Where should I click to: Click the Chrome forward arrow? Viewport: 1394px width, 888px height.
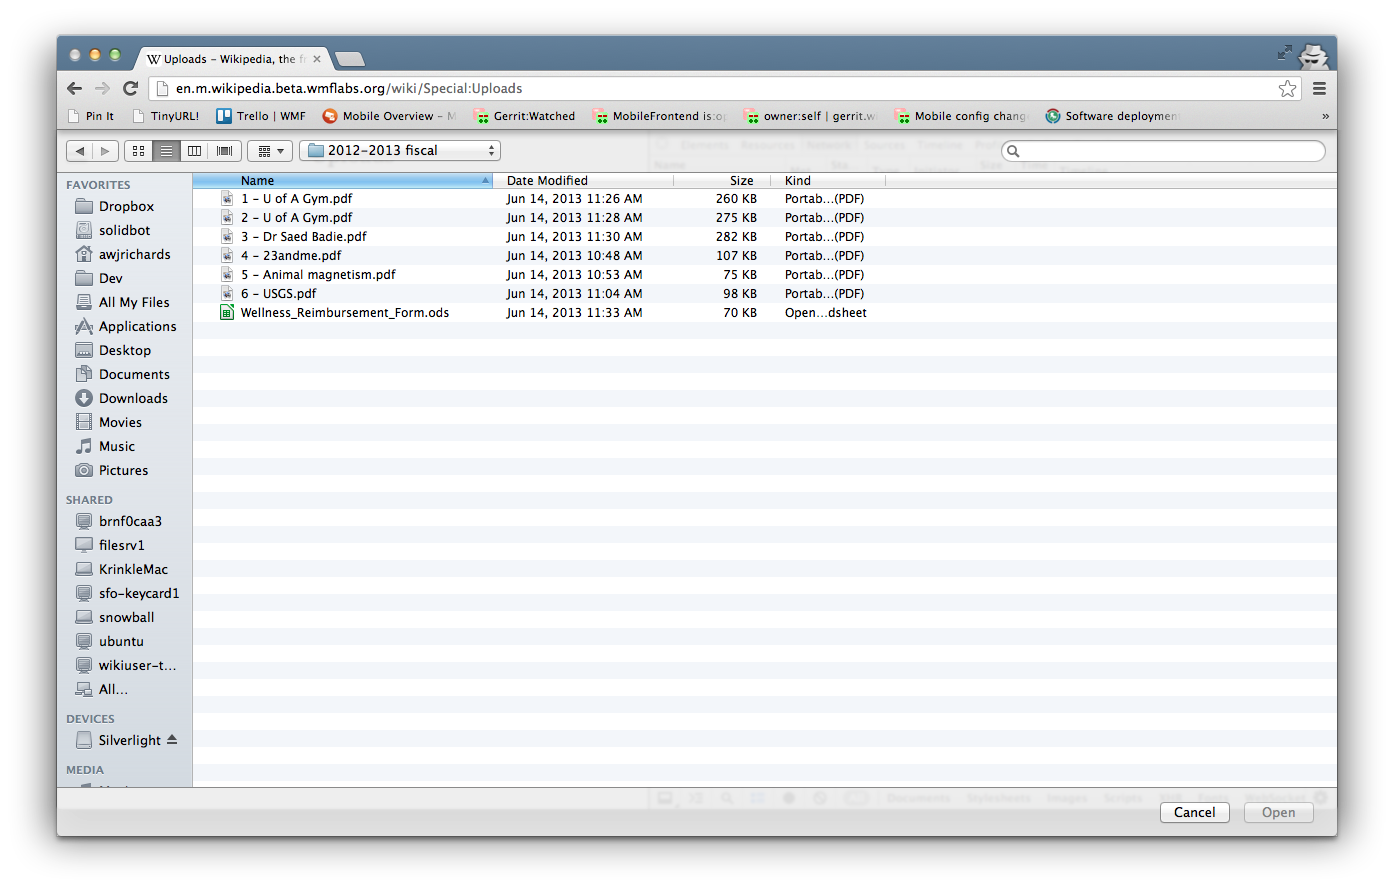pos(102,88)
